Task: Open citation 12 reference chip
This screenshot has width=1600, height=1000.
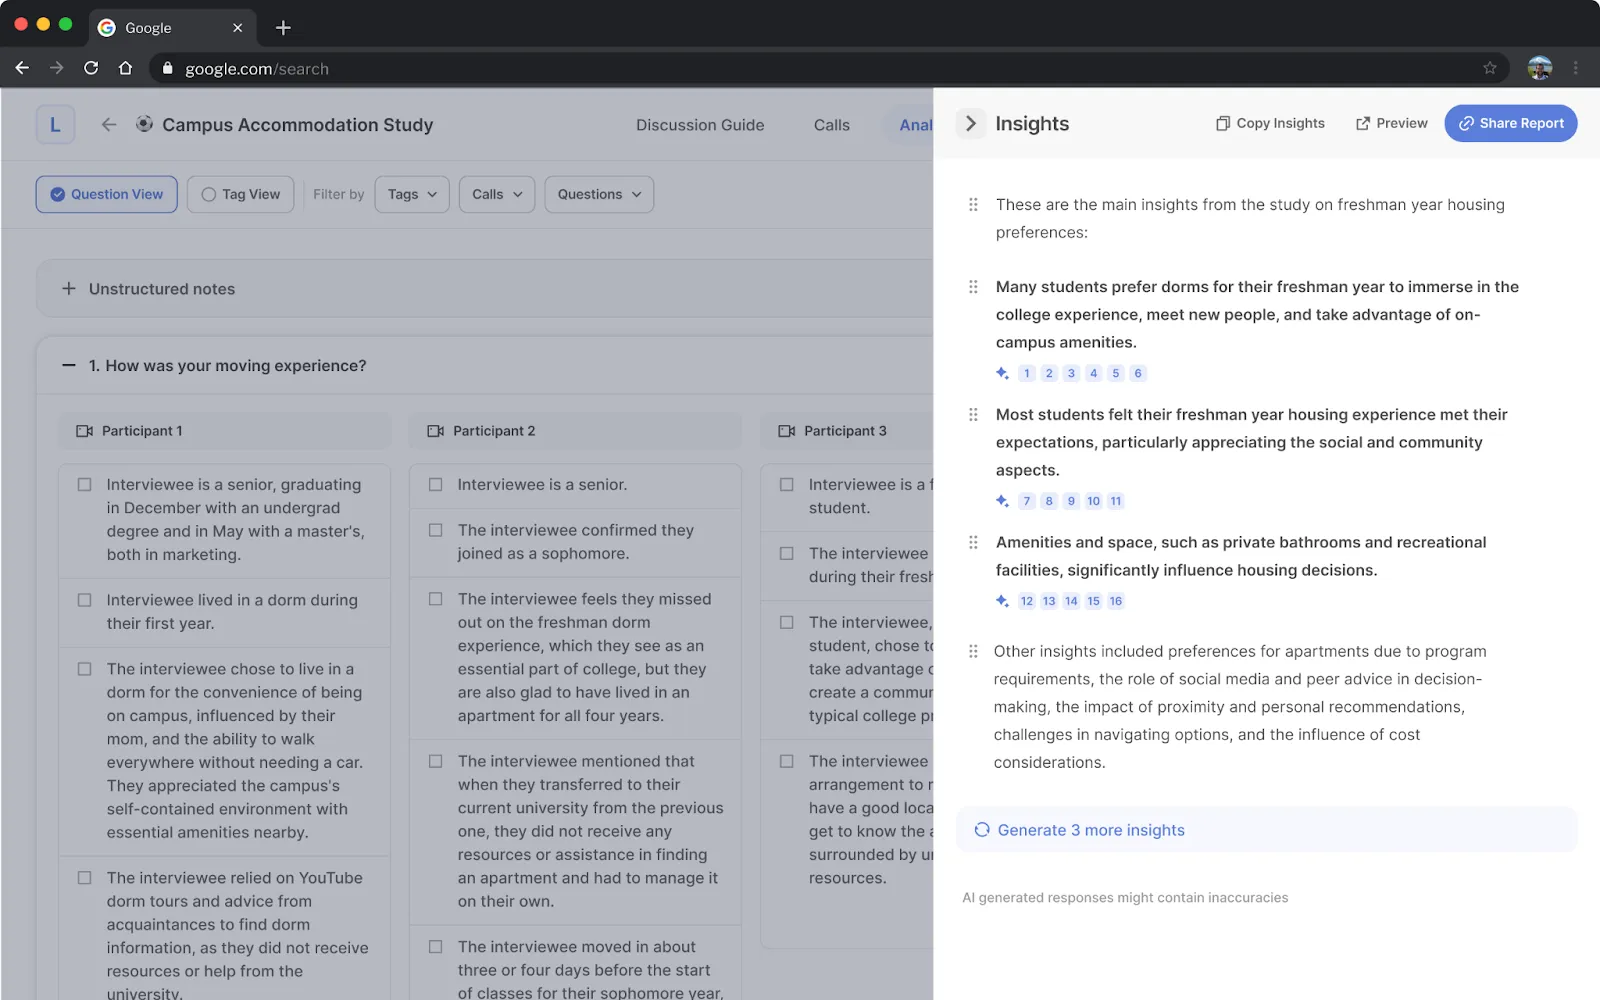Action: click(x=1027, y=601)
